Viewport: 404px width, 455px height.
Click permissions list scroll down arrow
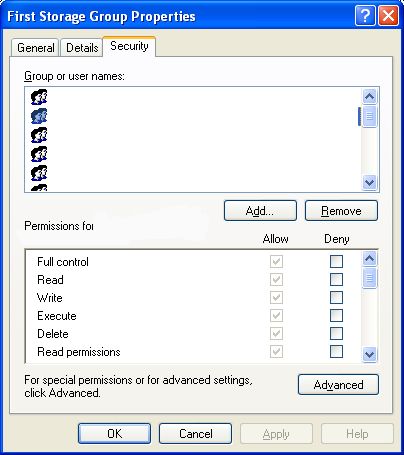[x=369, y=354]
